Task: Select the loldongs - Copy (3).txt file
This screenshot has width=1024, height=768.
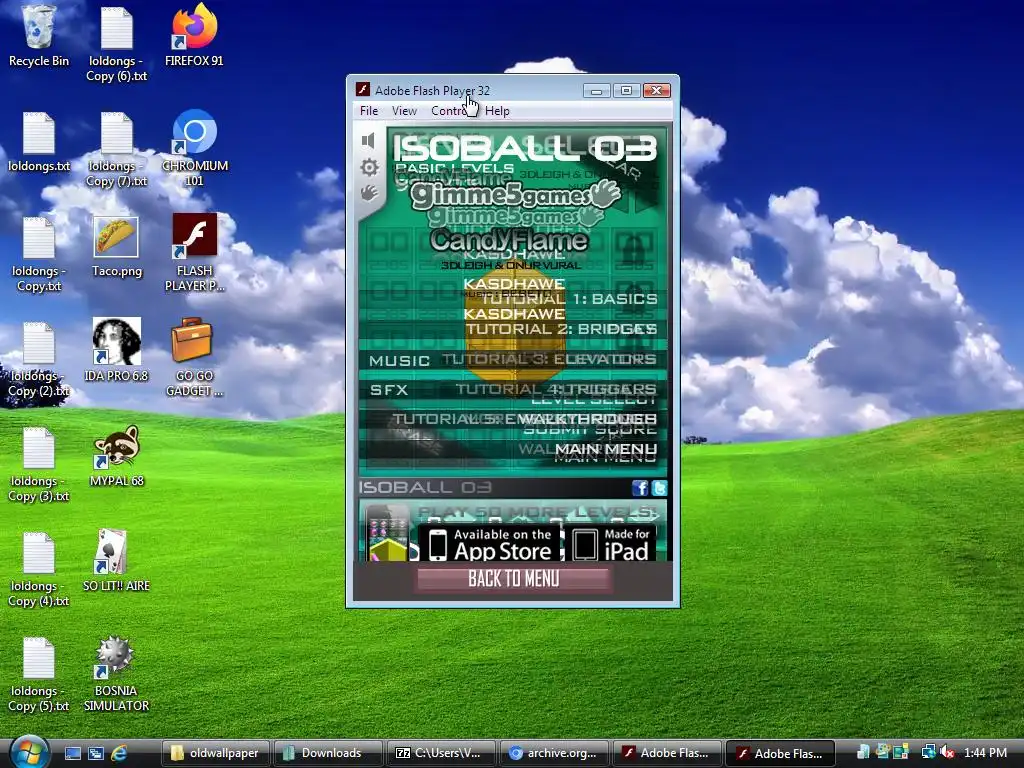Action: (x=39, y=464)
